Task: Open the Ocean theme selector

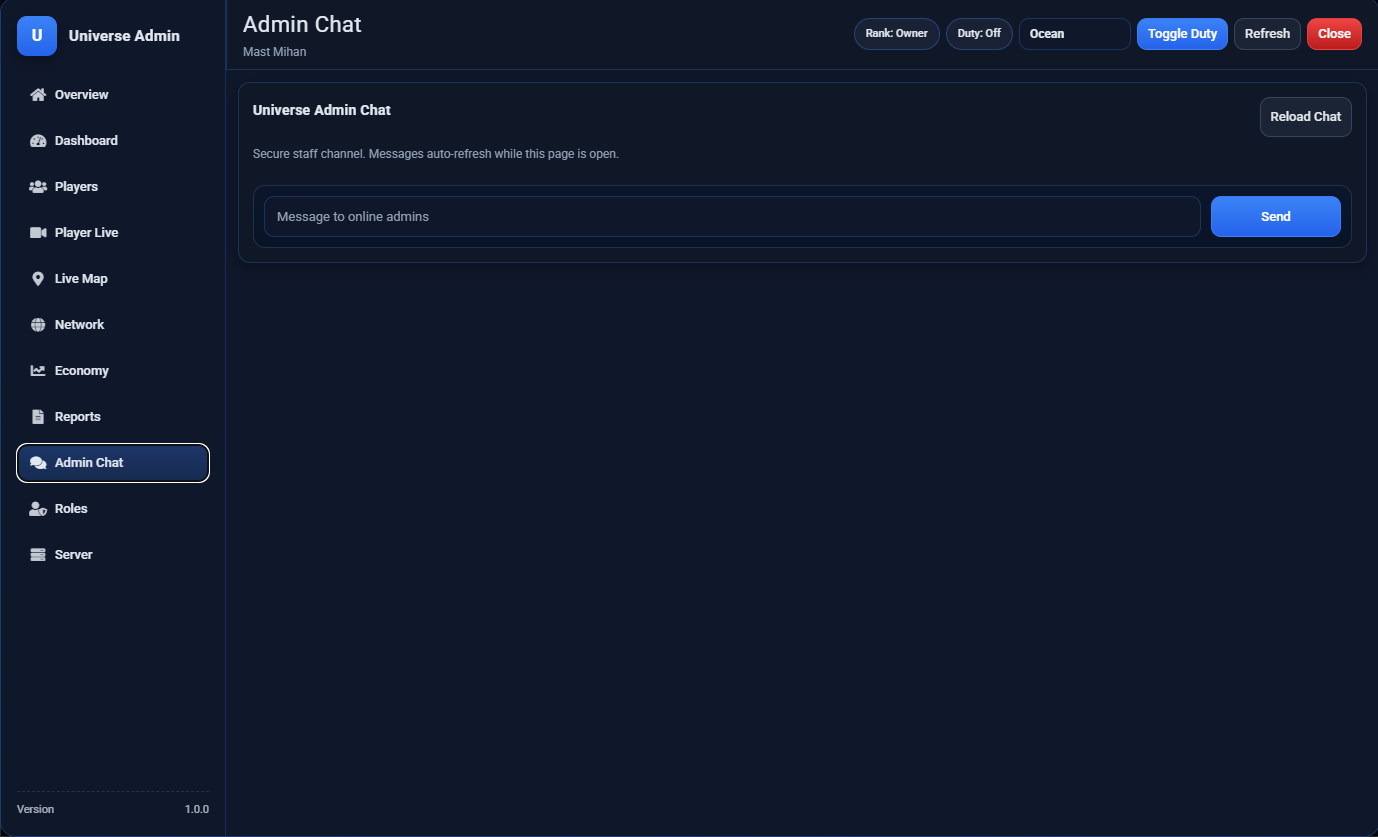Action: tap(1075, 34)
